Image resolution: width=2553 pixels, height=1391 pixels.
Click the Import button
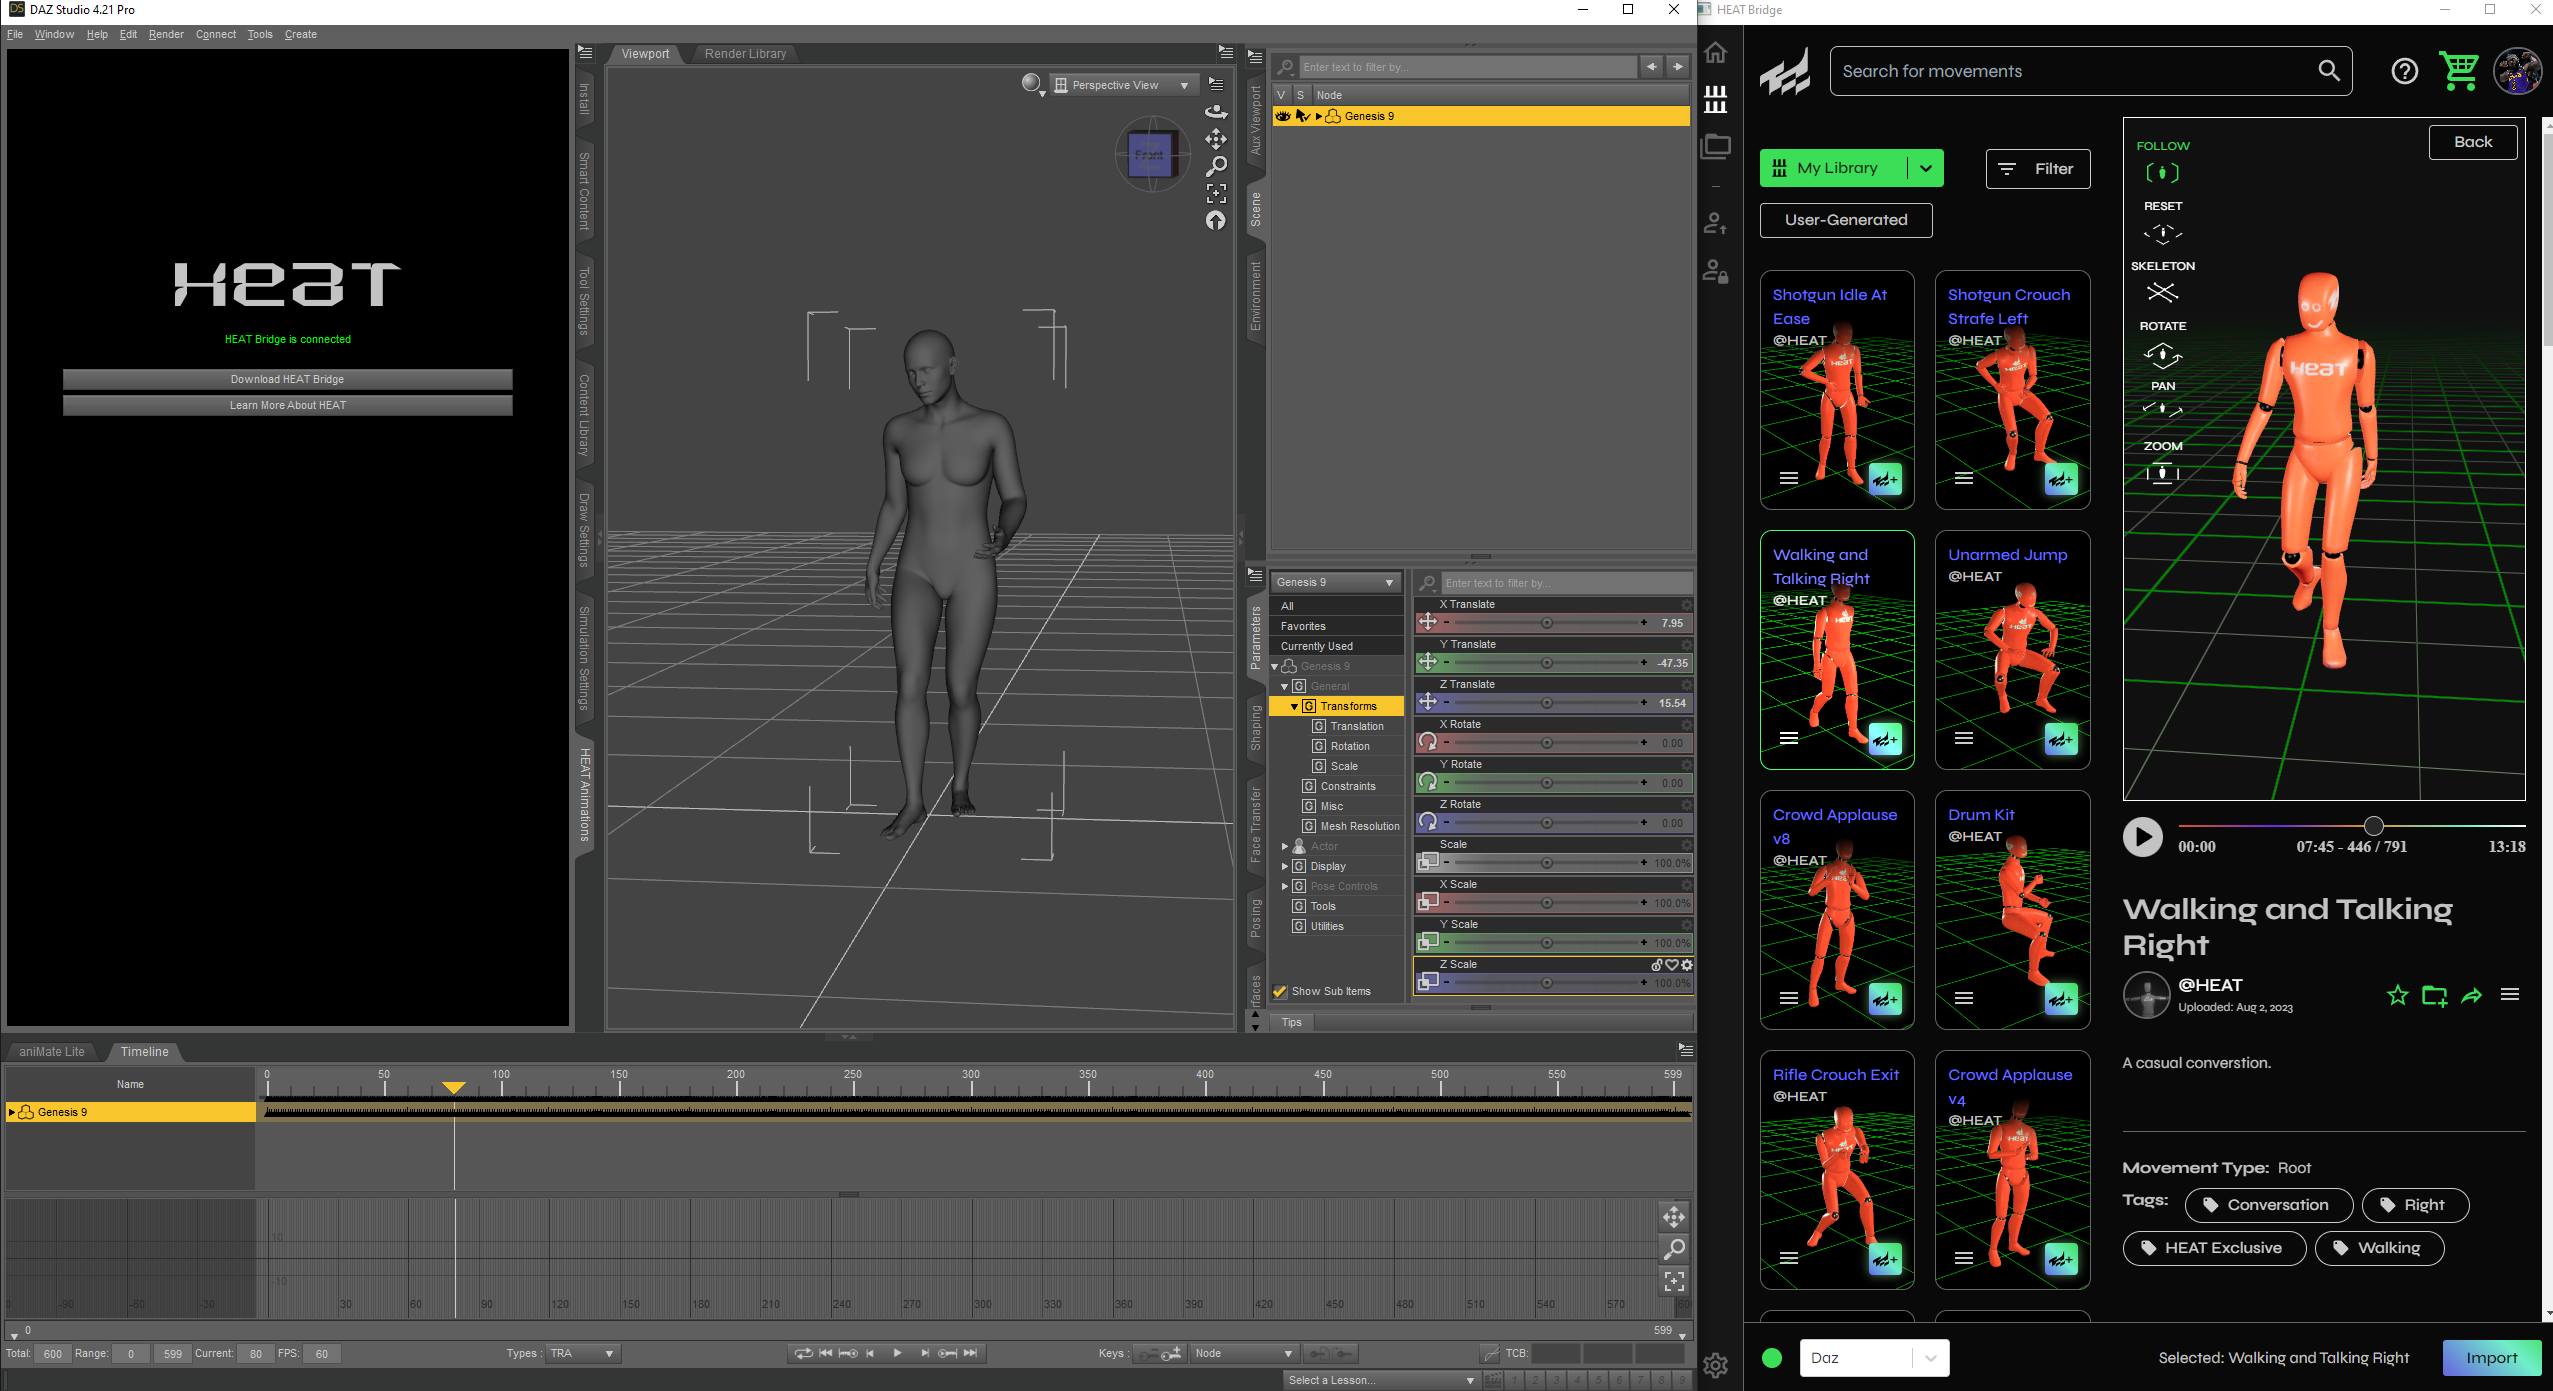tap(2491, 1357)
